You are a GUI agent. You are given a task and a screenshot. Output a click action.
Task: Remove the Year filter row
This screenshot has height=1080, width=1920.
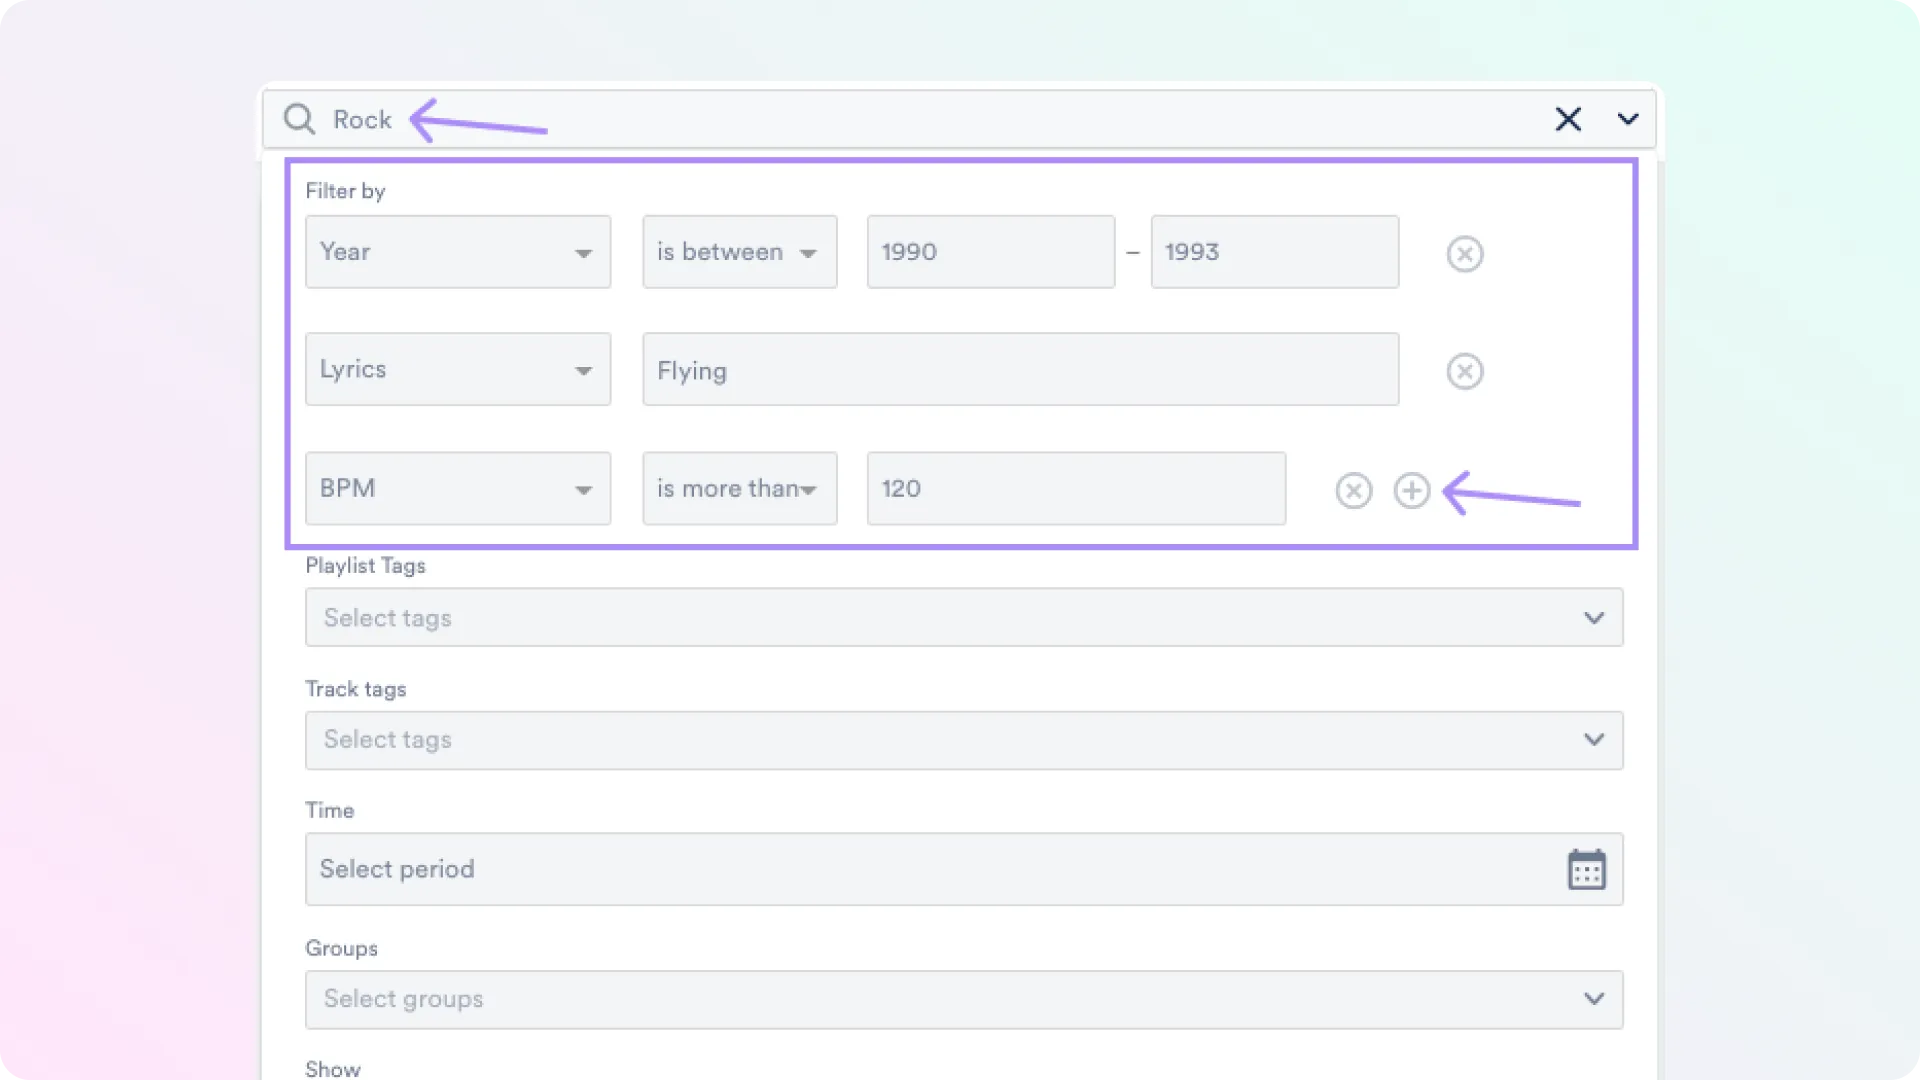point(1464,253)
